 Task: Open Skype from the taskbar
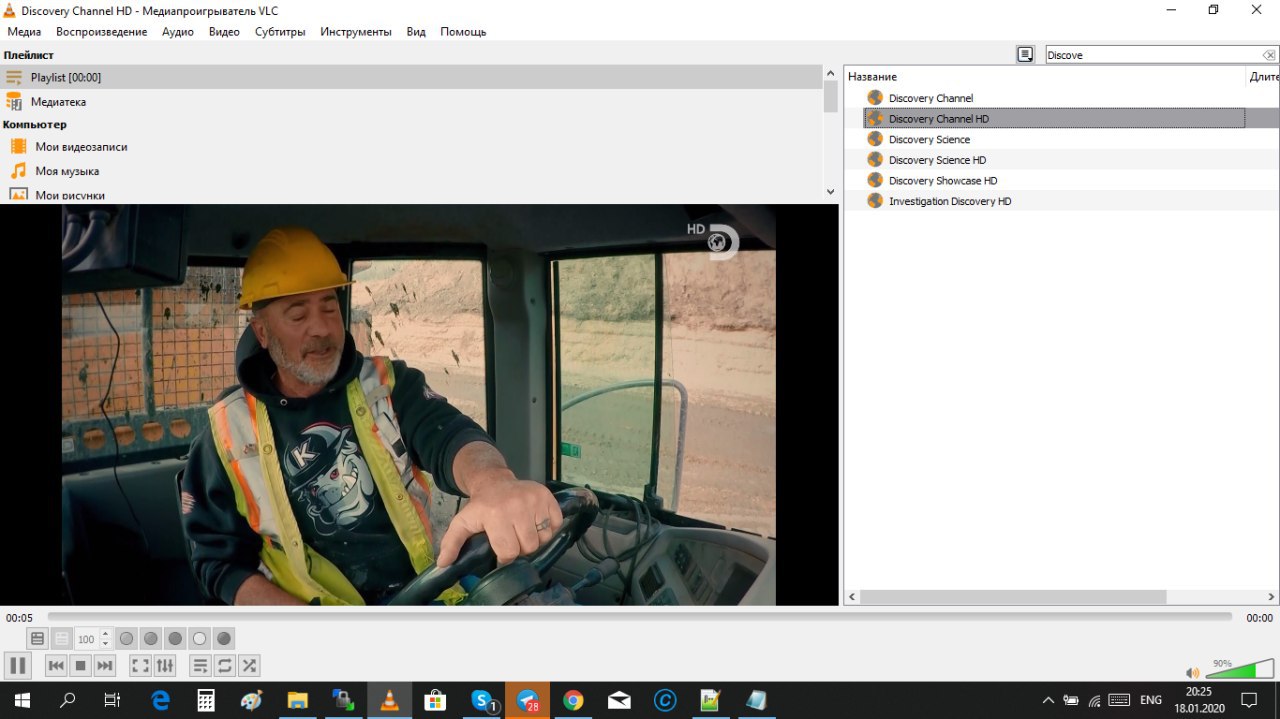tap(482, 701)
